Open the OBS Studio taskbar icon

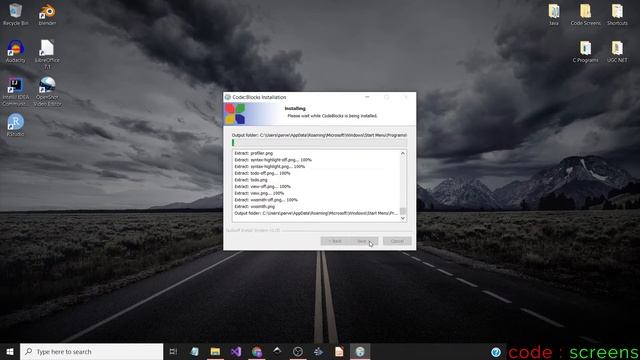point(298,351)
